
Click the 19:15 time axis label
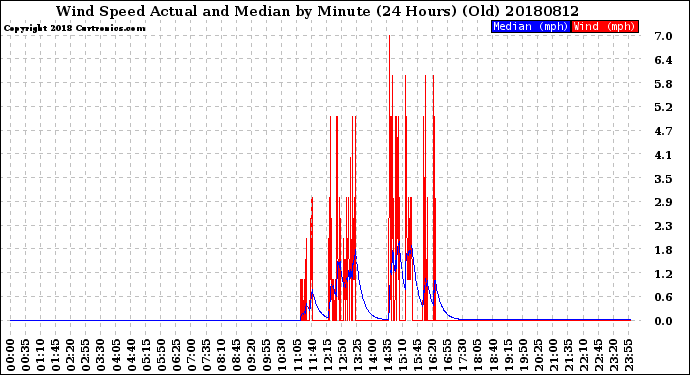point(508,355)
